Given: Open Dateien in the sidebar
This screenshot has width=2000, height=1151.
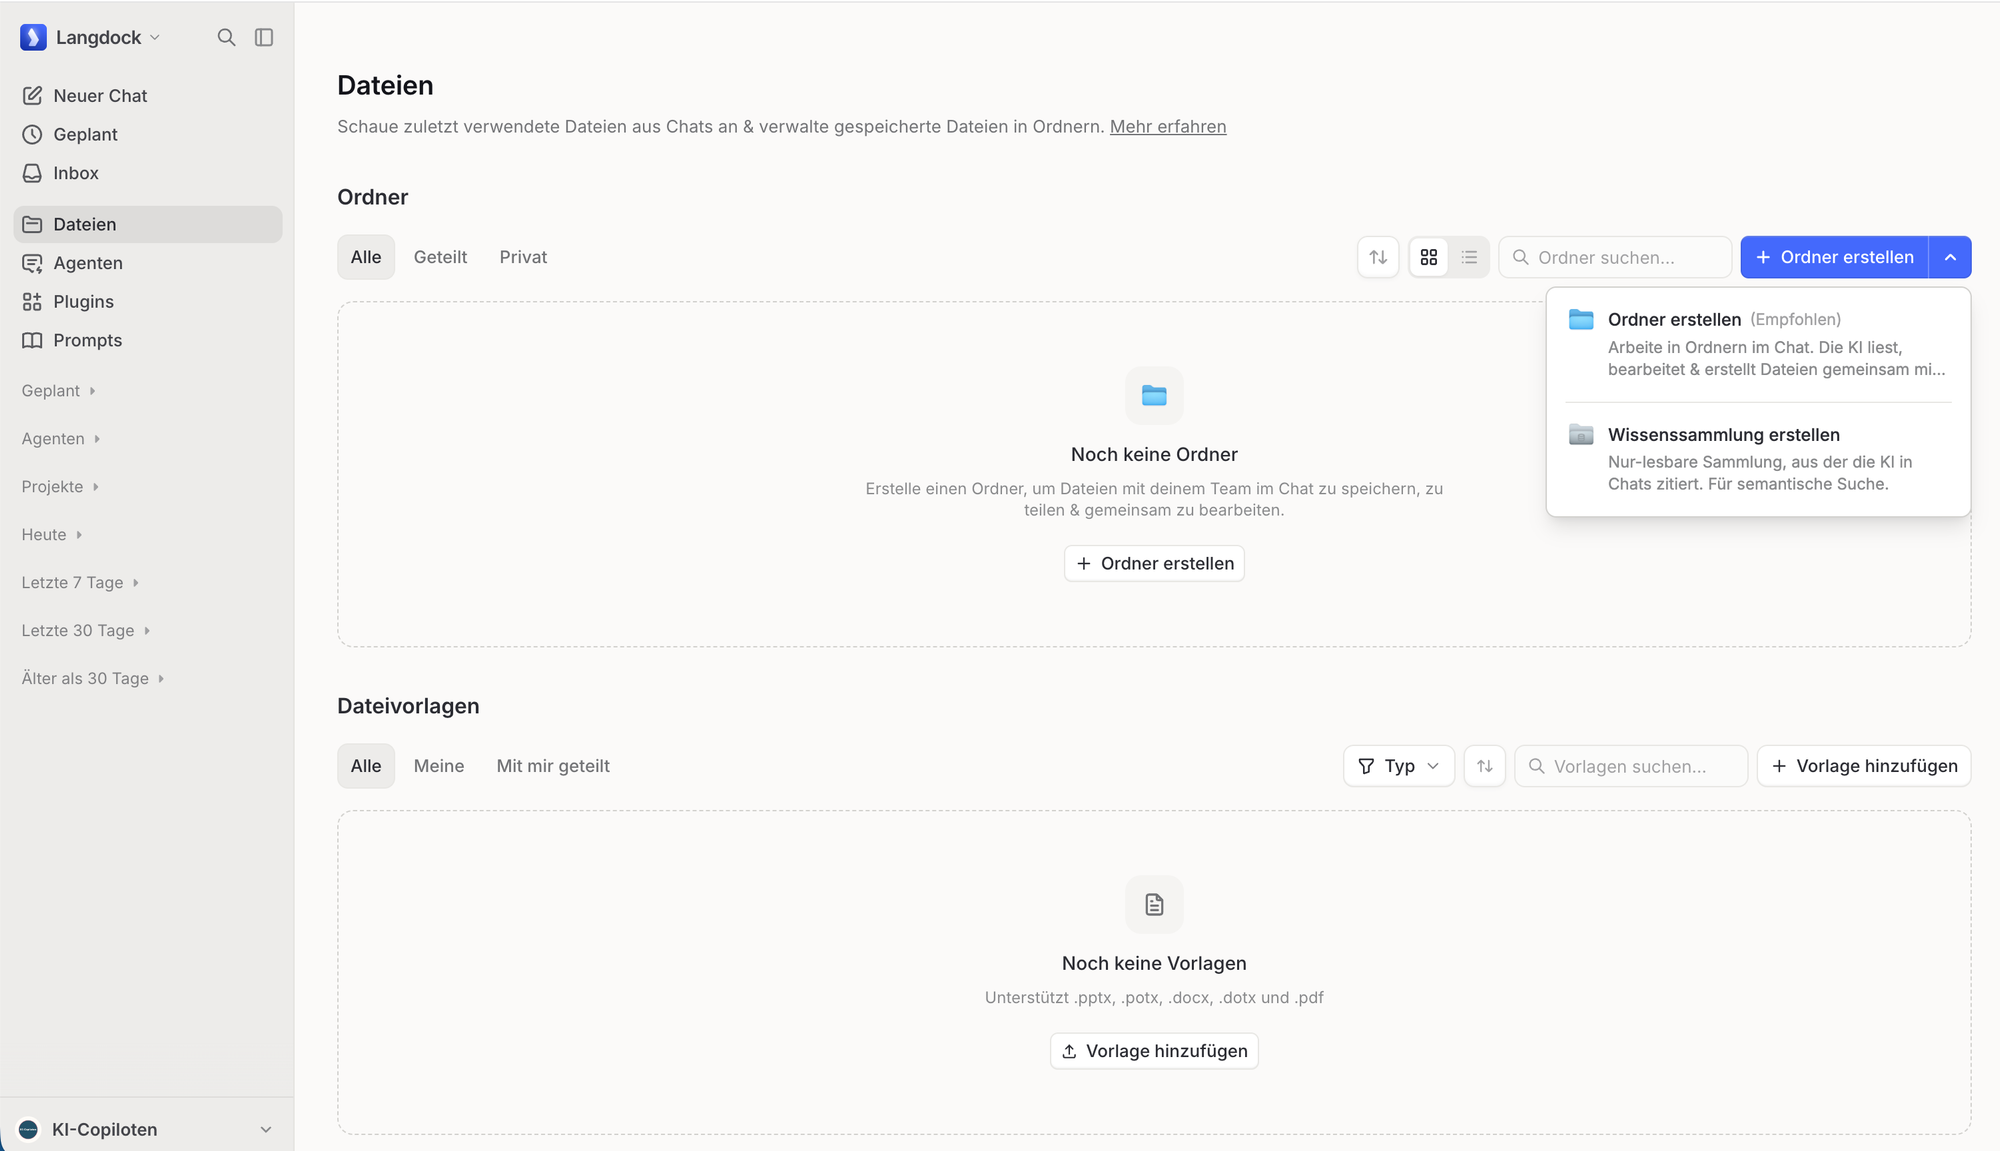Looking at the screenshot, I should click(x=148, y=224).
